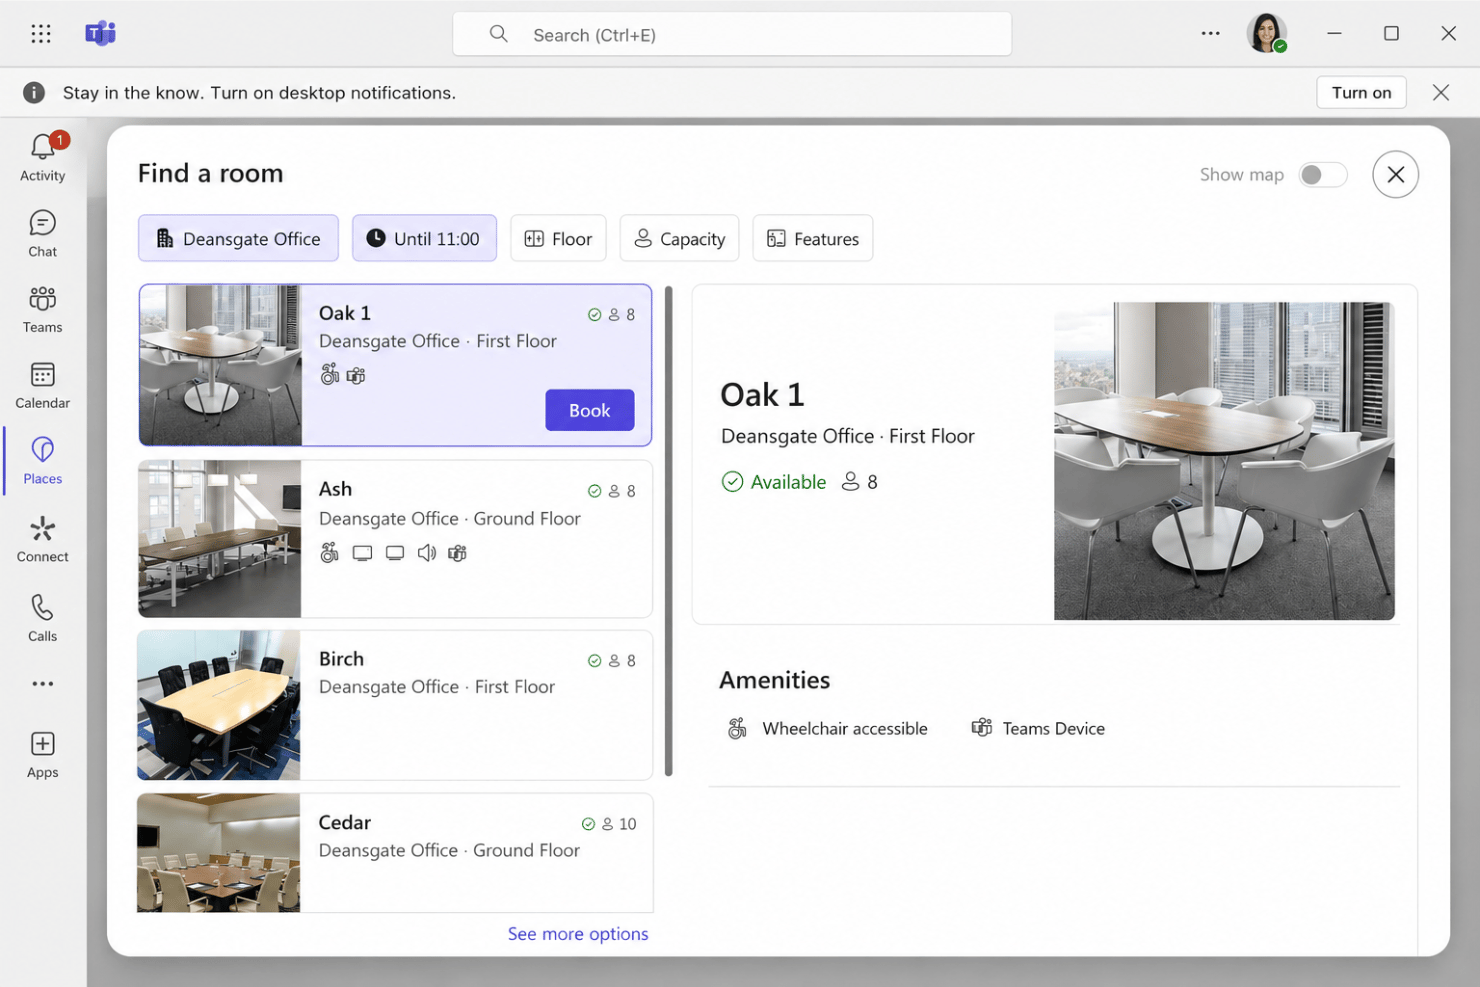Click See more options link
1480x987 pixels.
coord(578,933)
